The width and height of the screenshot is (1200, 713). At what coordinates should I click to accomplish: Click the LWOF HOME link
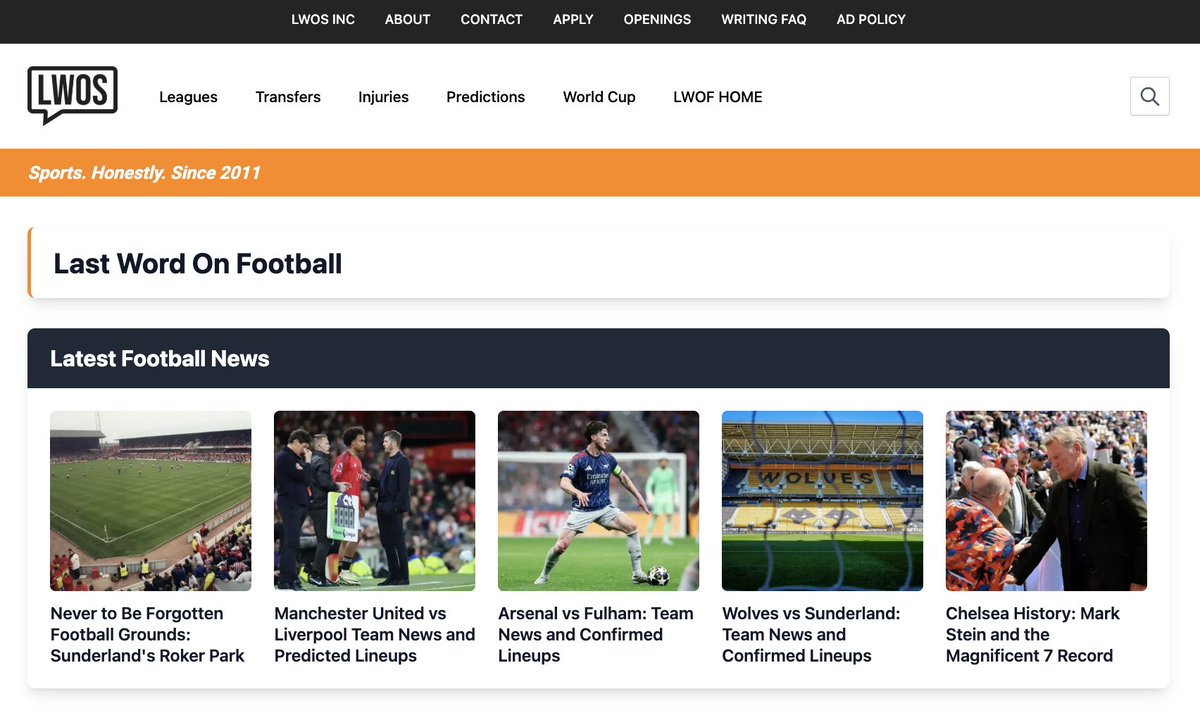coord(718,97)
